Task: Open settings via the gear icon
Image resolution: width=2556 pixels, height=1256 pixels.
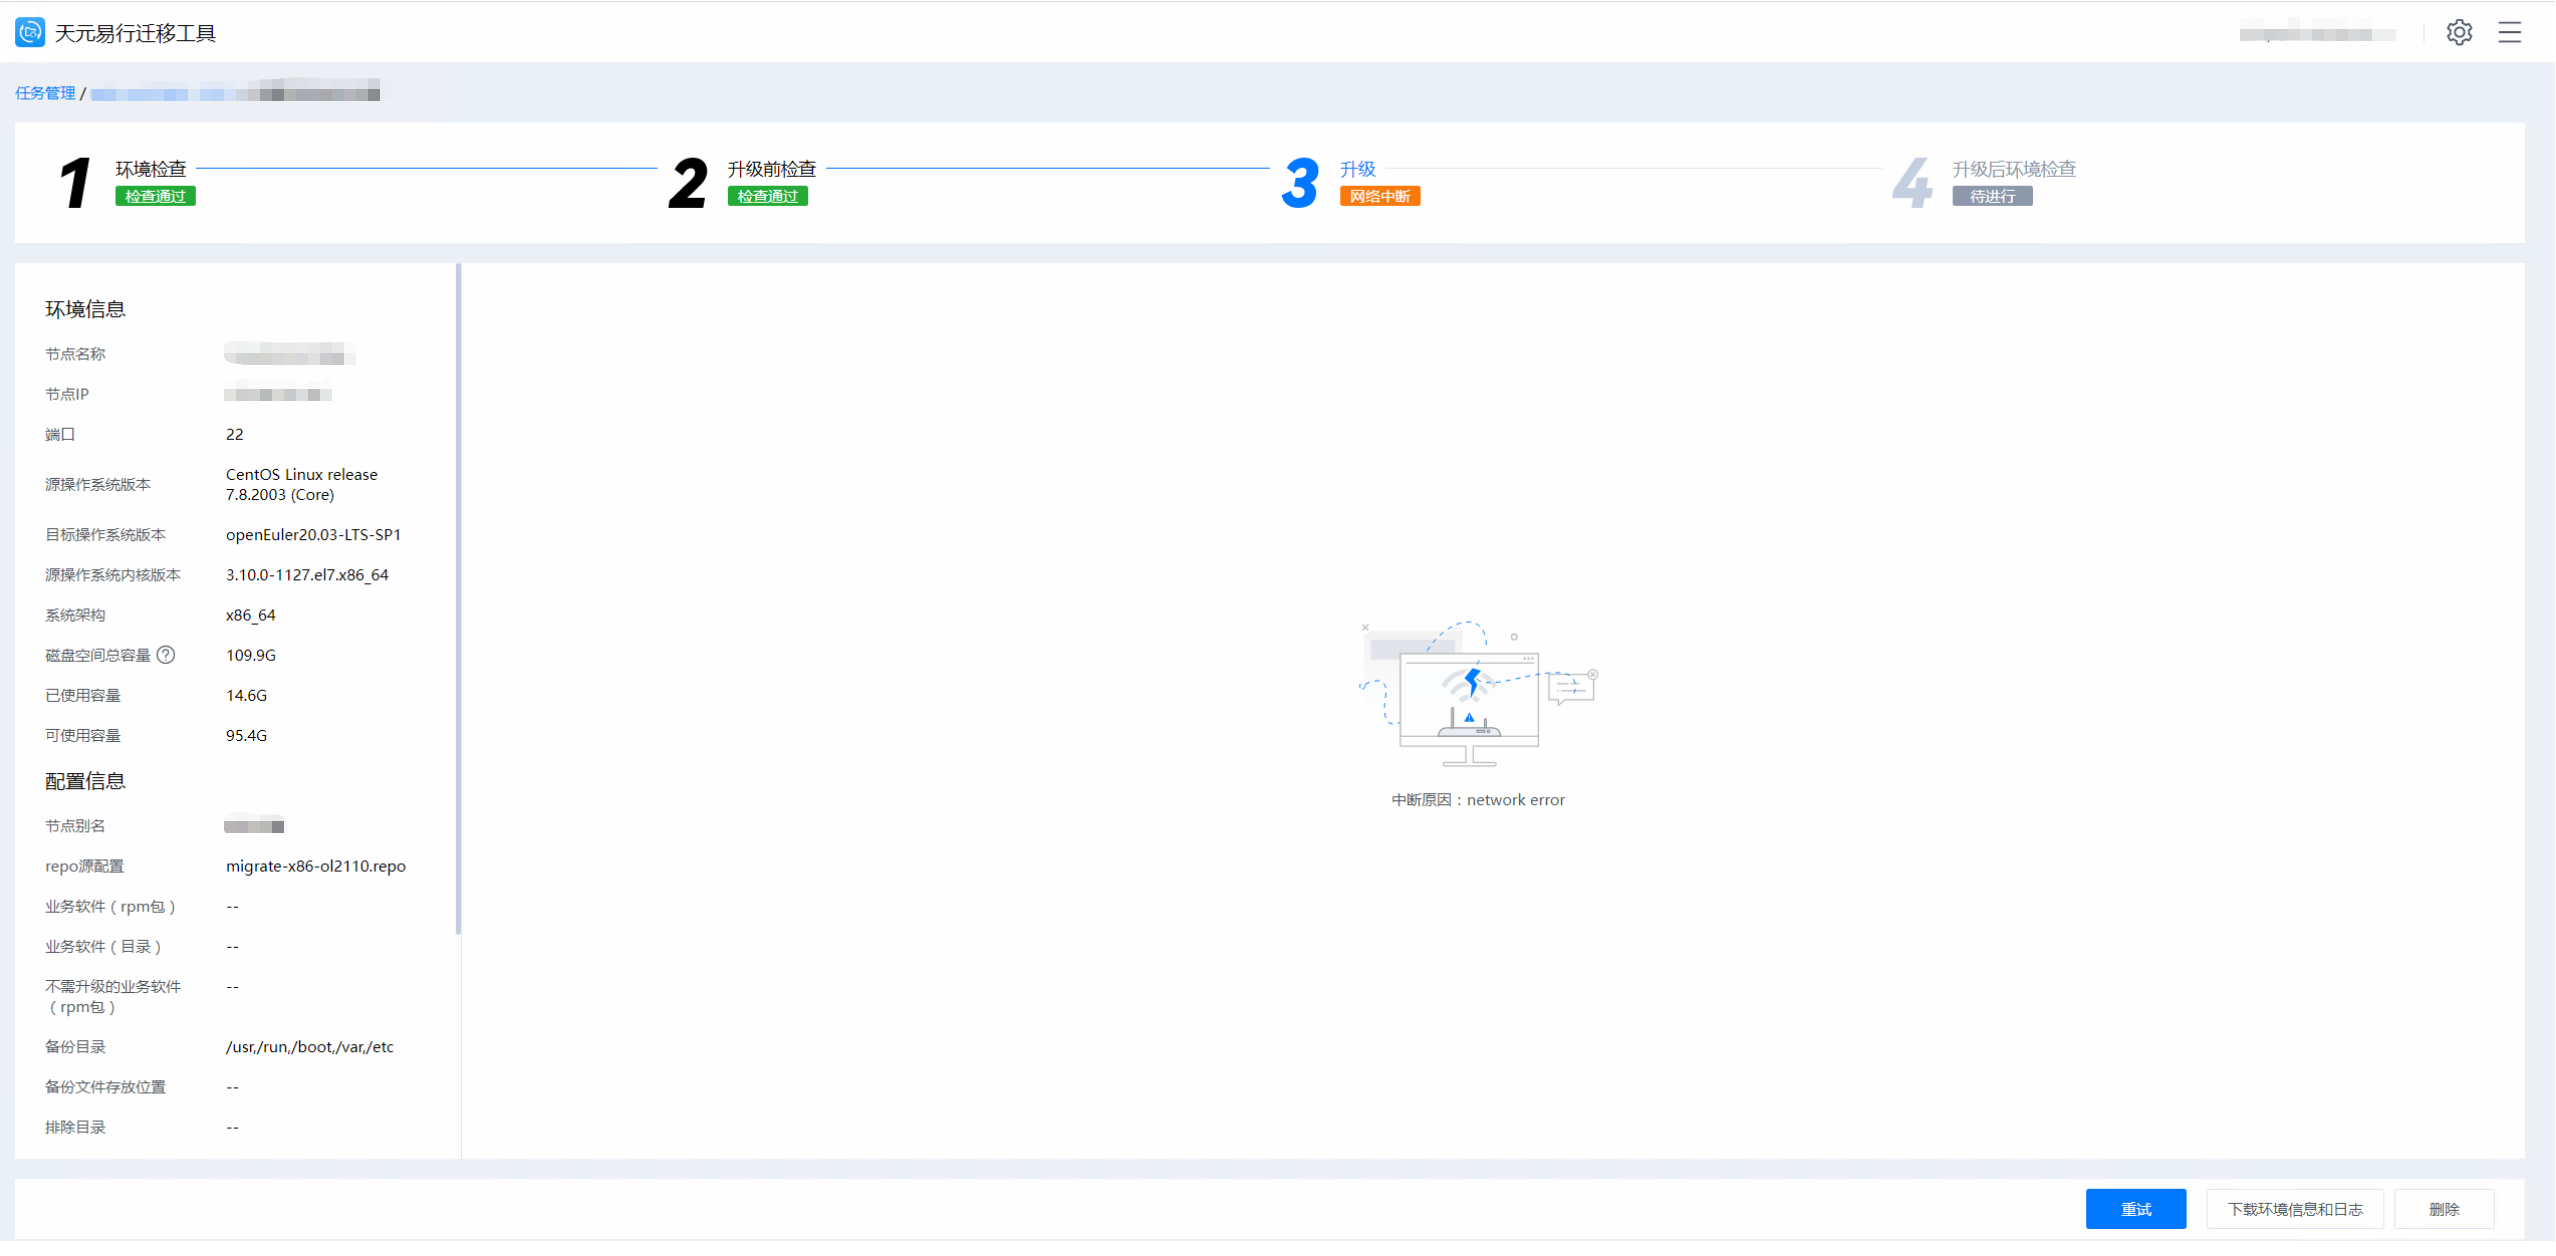Action: (2459, 33)
